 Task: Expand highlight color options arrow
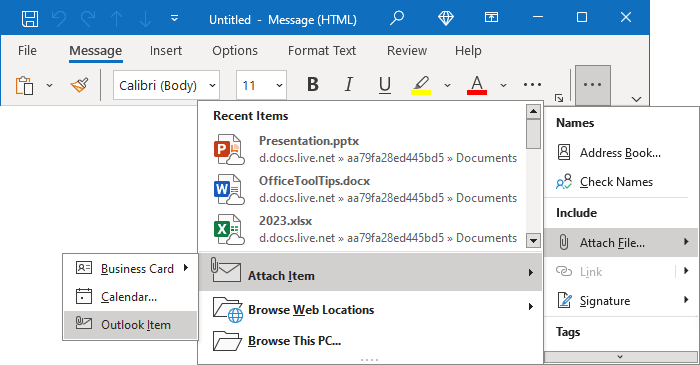(447, 85)
